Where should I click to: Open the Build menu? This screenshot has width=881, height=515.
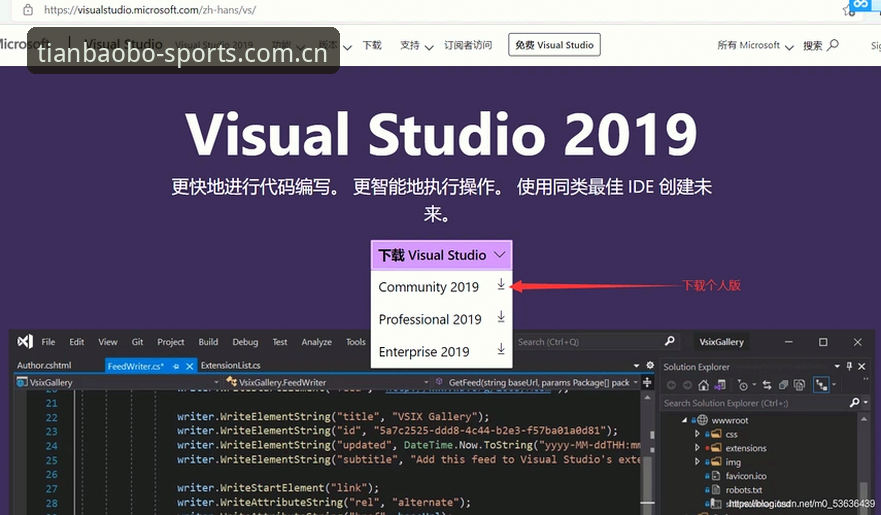[x=208, y=341]
